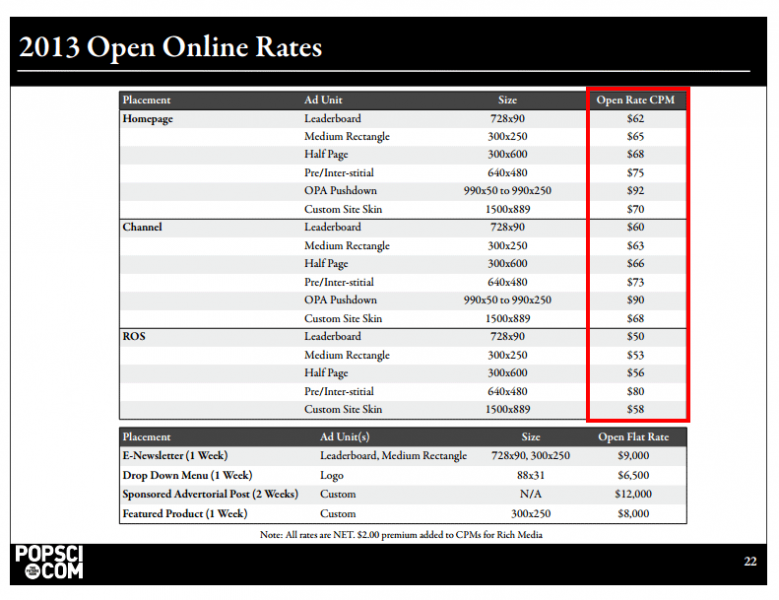Screen dimensions: 779x600
Task: Click the page number 22
Action: pyautogui.click(x=750, y=561)
